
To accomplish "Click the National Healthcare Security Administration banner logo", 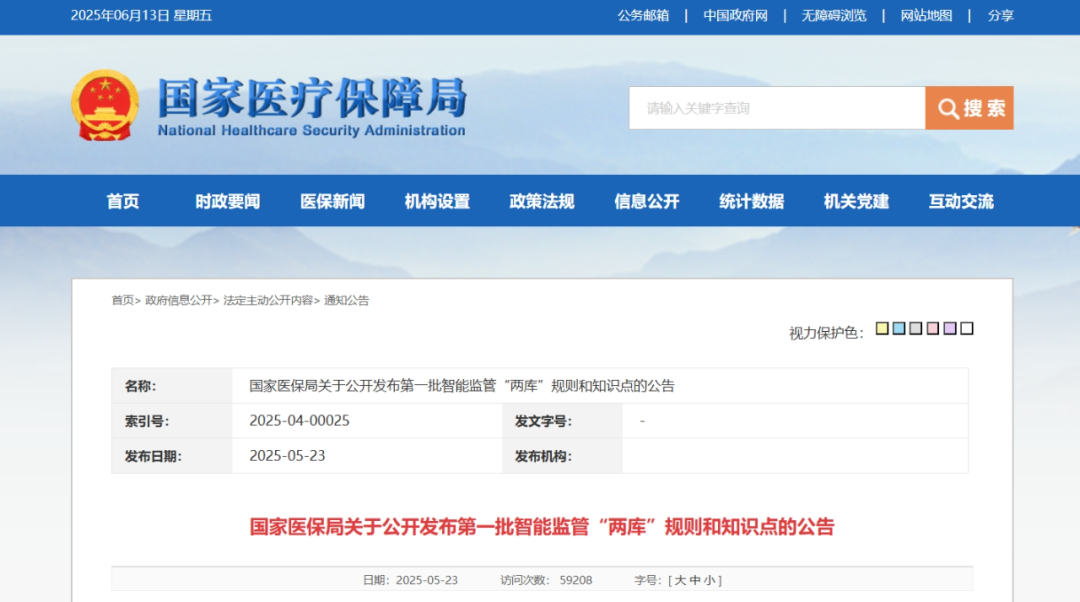I will point(310,104).
